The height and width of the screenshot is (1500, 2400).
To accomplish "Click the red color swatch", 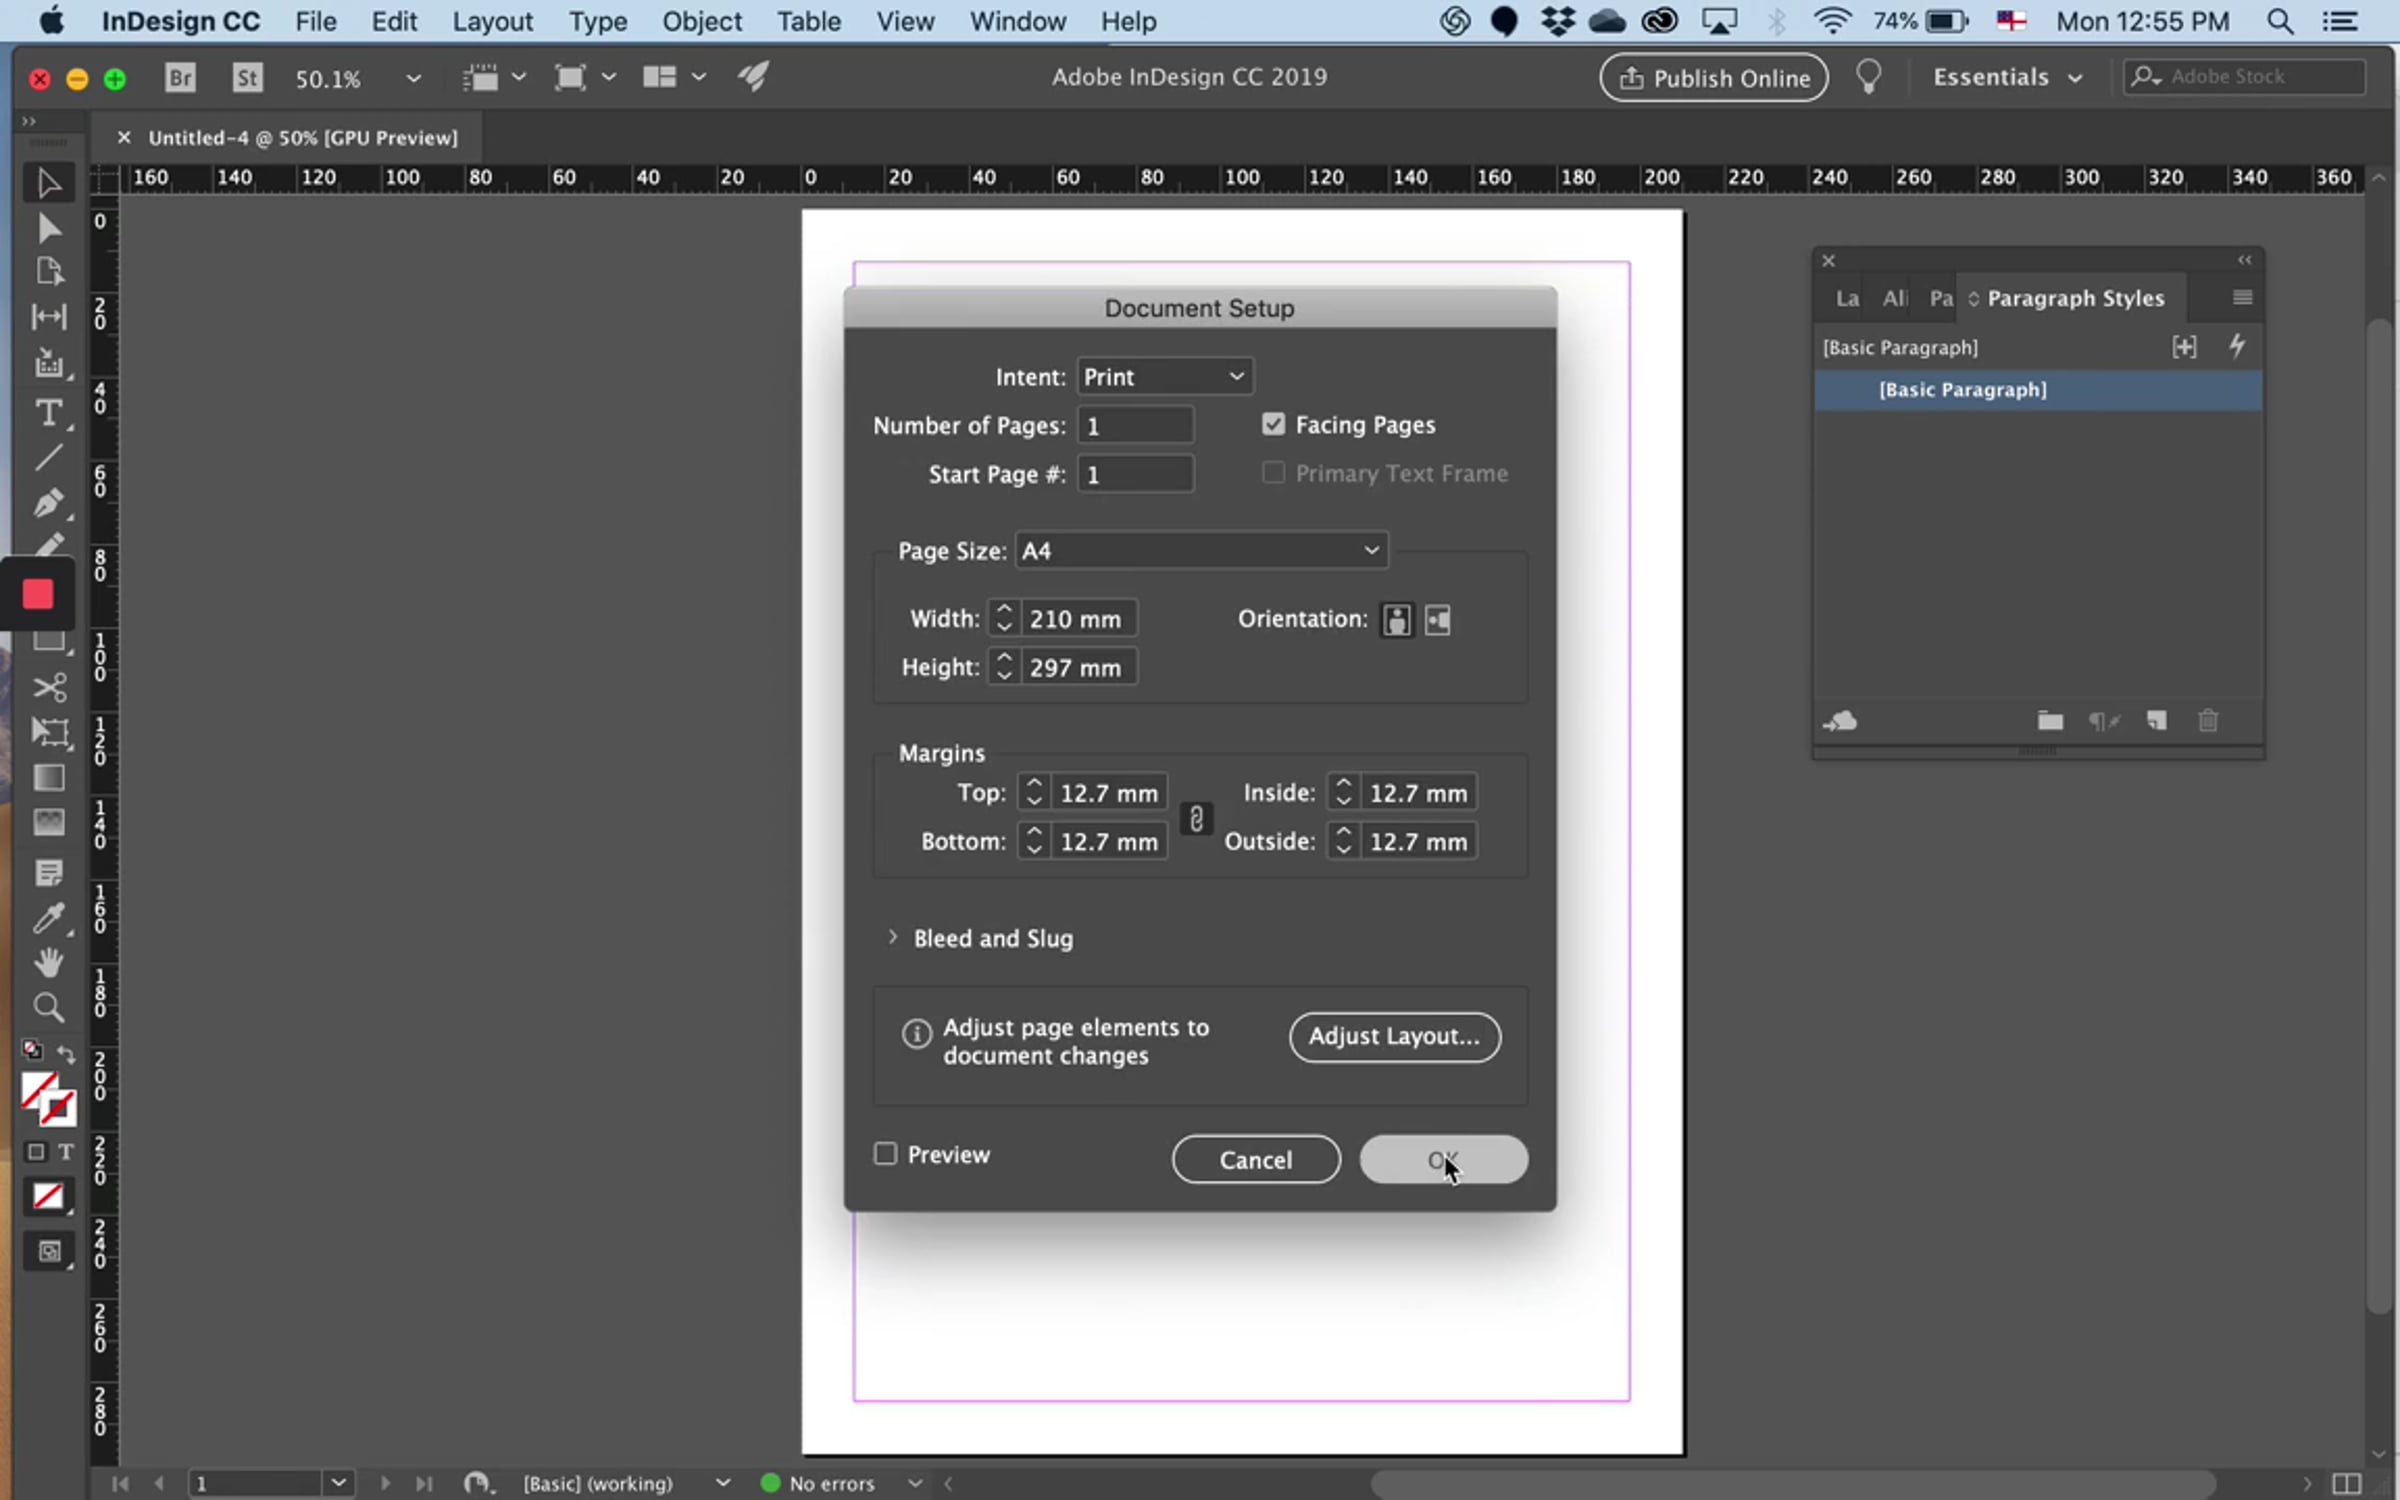I will [38, 595].
